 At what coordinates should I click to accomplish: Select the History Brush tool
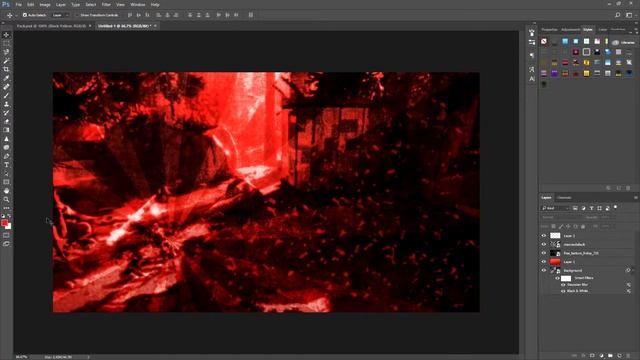pyautogui.click(x=6, y=113)
